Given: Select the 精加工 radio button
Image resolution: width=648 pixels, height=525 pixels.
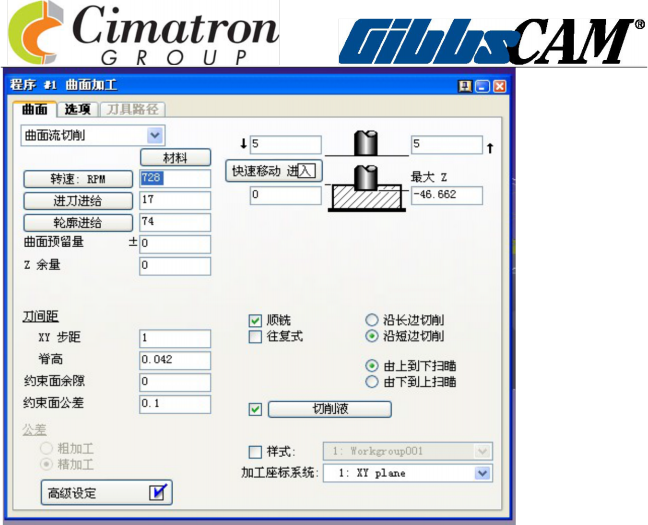Looking at the screenshot, I should [46, 464].
